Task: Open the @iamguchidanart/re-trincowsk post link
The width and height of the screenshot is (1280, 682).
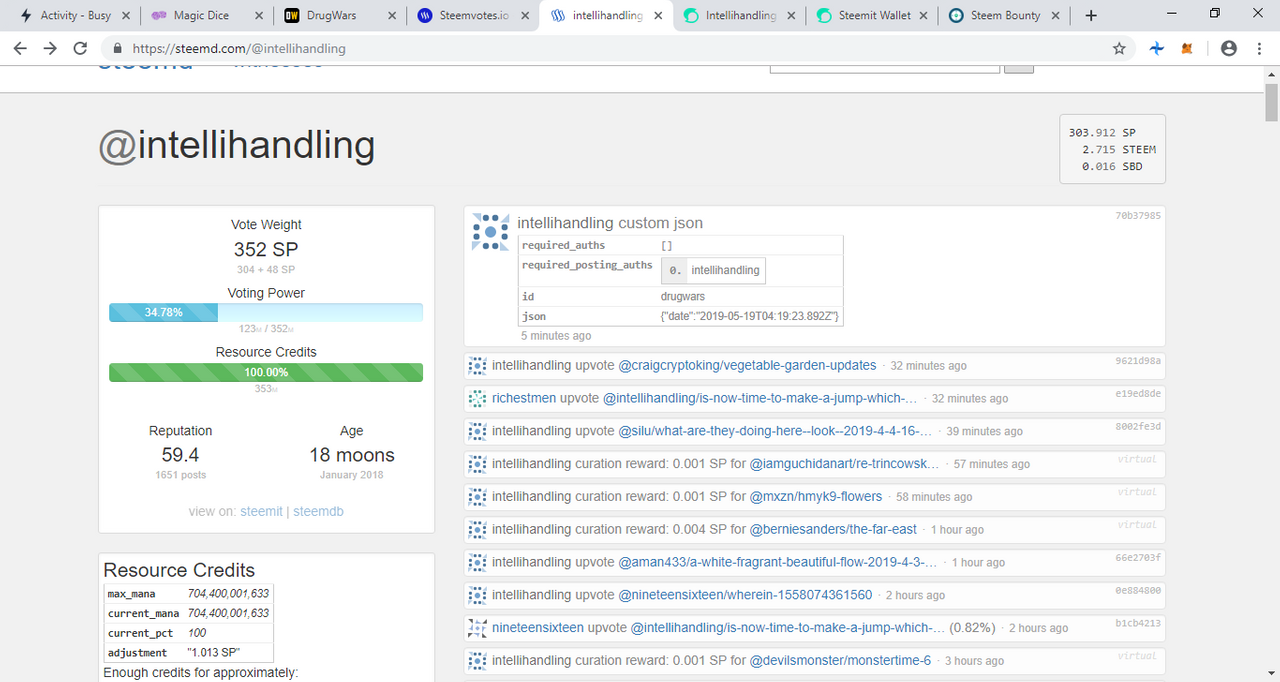Action: click(844, 463)
